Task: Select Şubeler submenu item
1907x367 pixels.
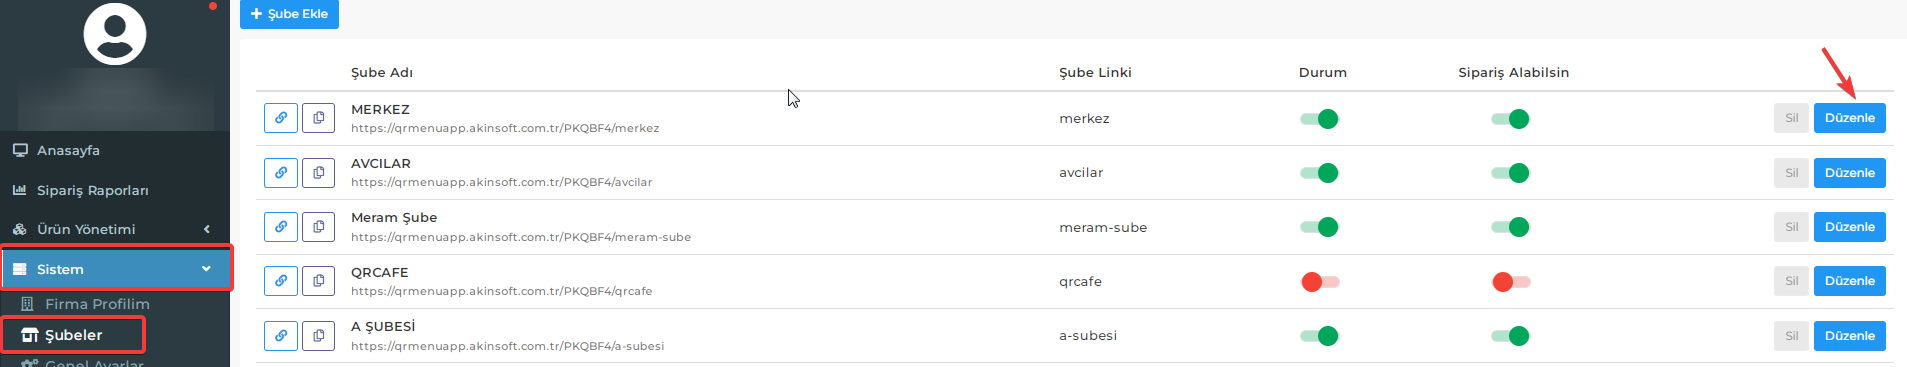Action: (x=73, y=335)
